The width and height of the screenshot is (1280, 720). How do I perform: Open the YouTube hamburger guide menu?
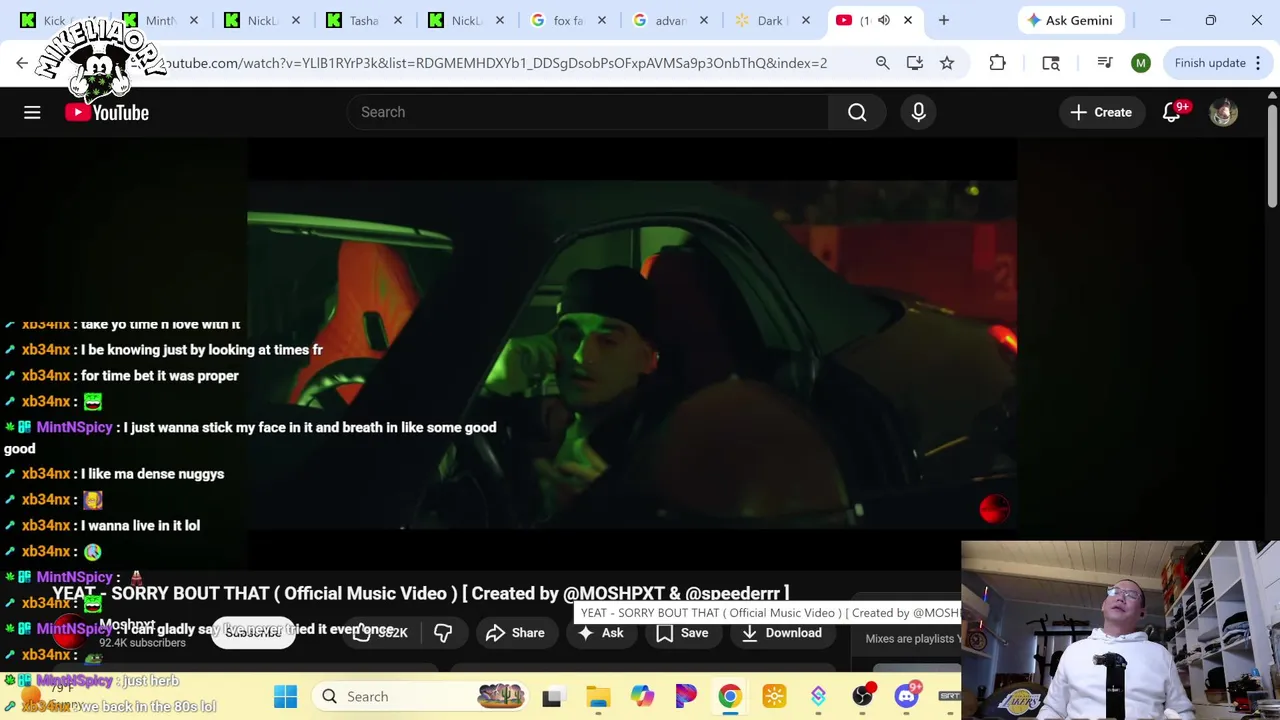tap(32, 112)
